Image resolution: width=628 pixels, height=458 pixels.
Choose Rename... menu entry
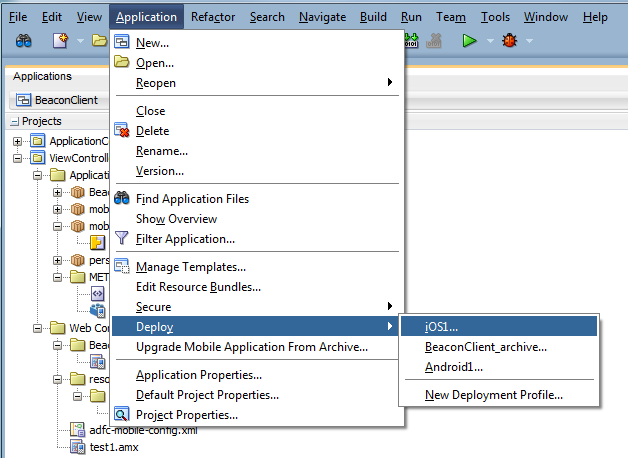click(258, 151)
